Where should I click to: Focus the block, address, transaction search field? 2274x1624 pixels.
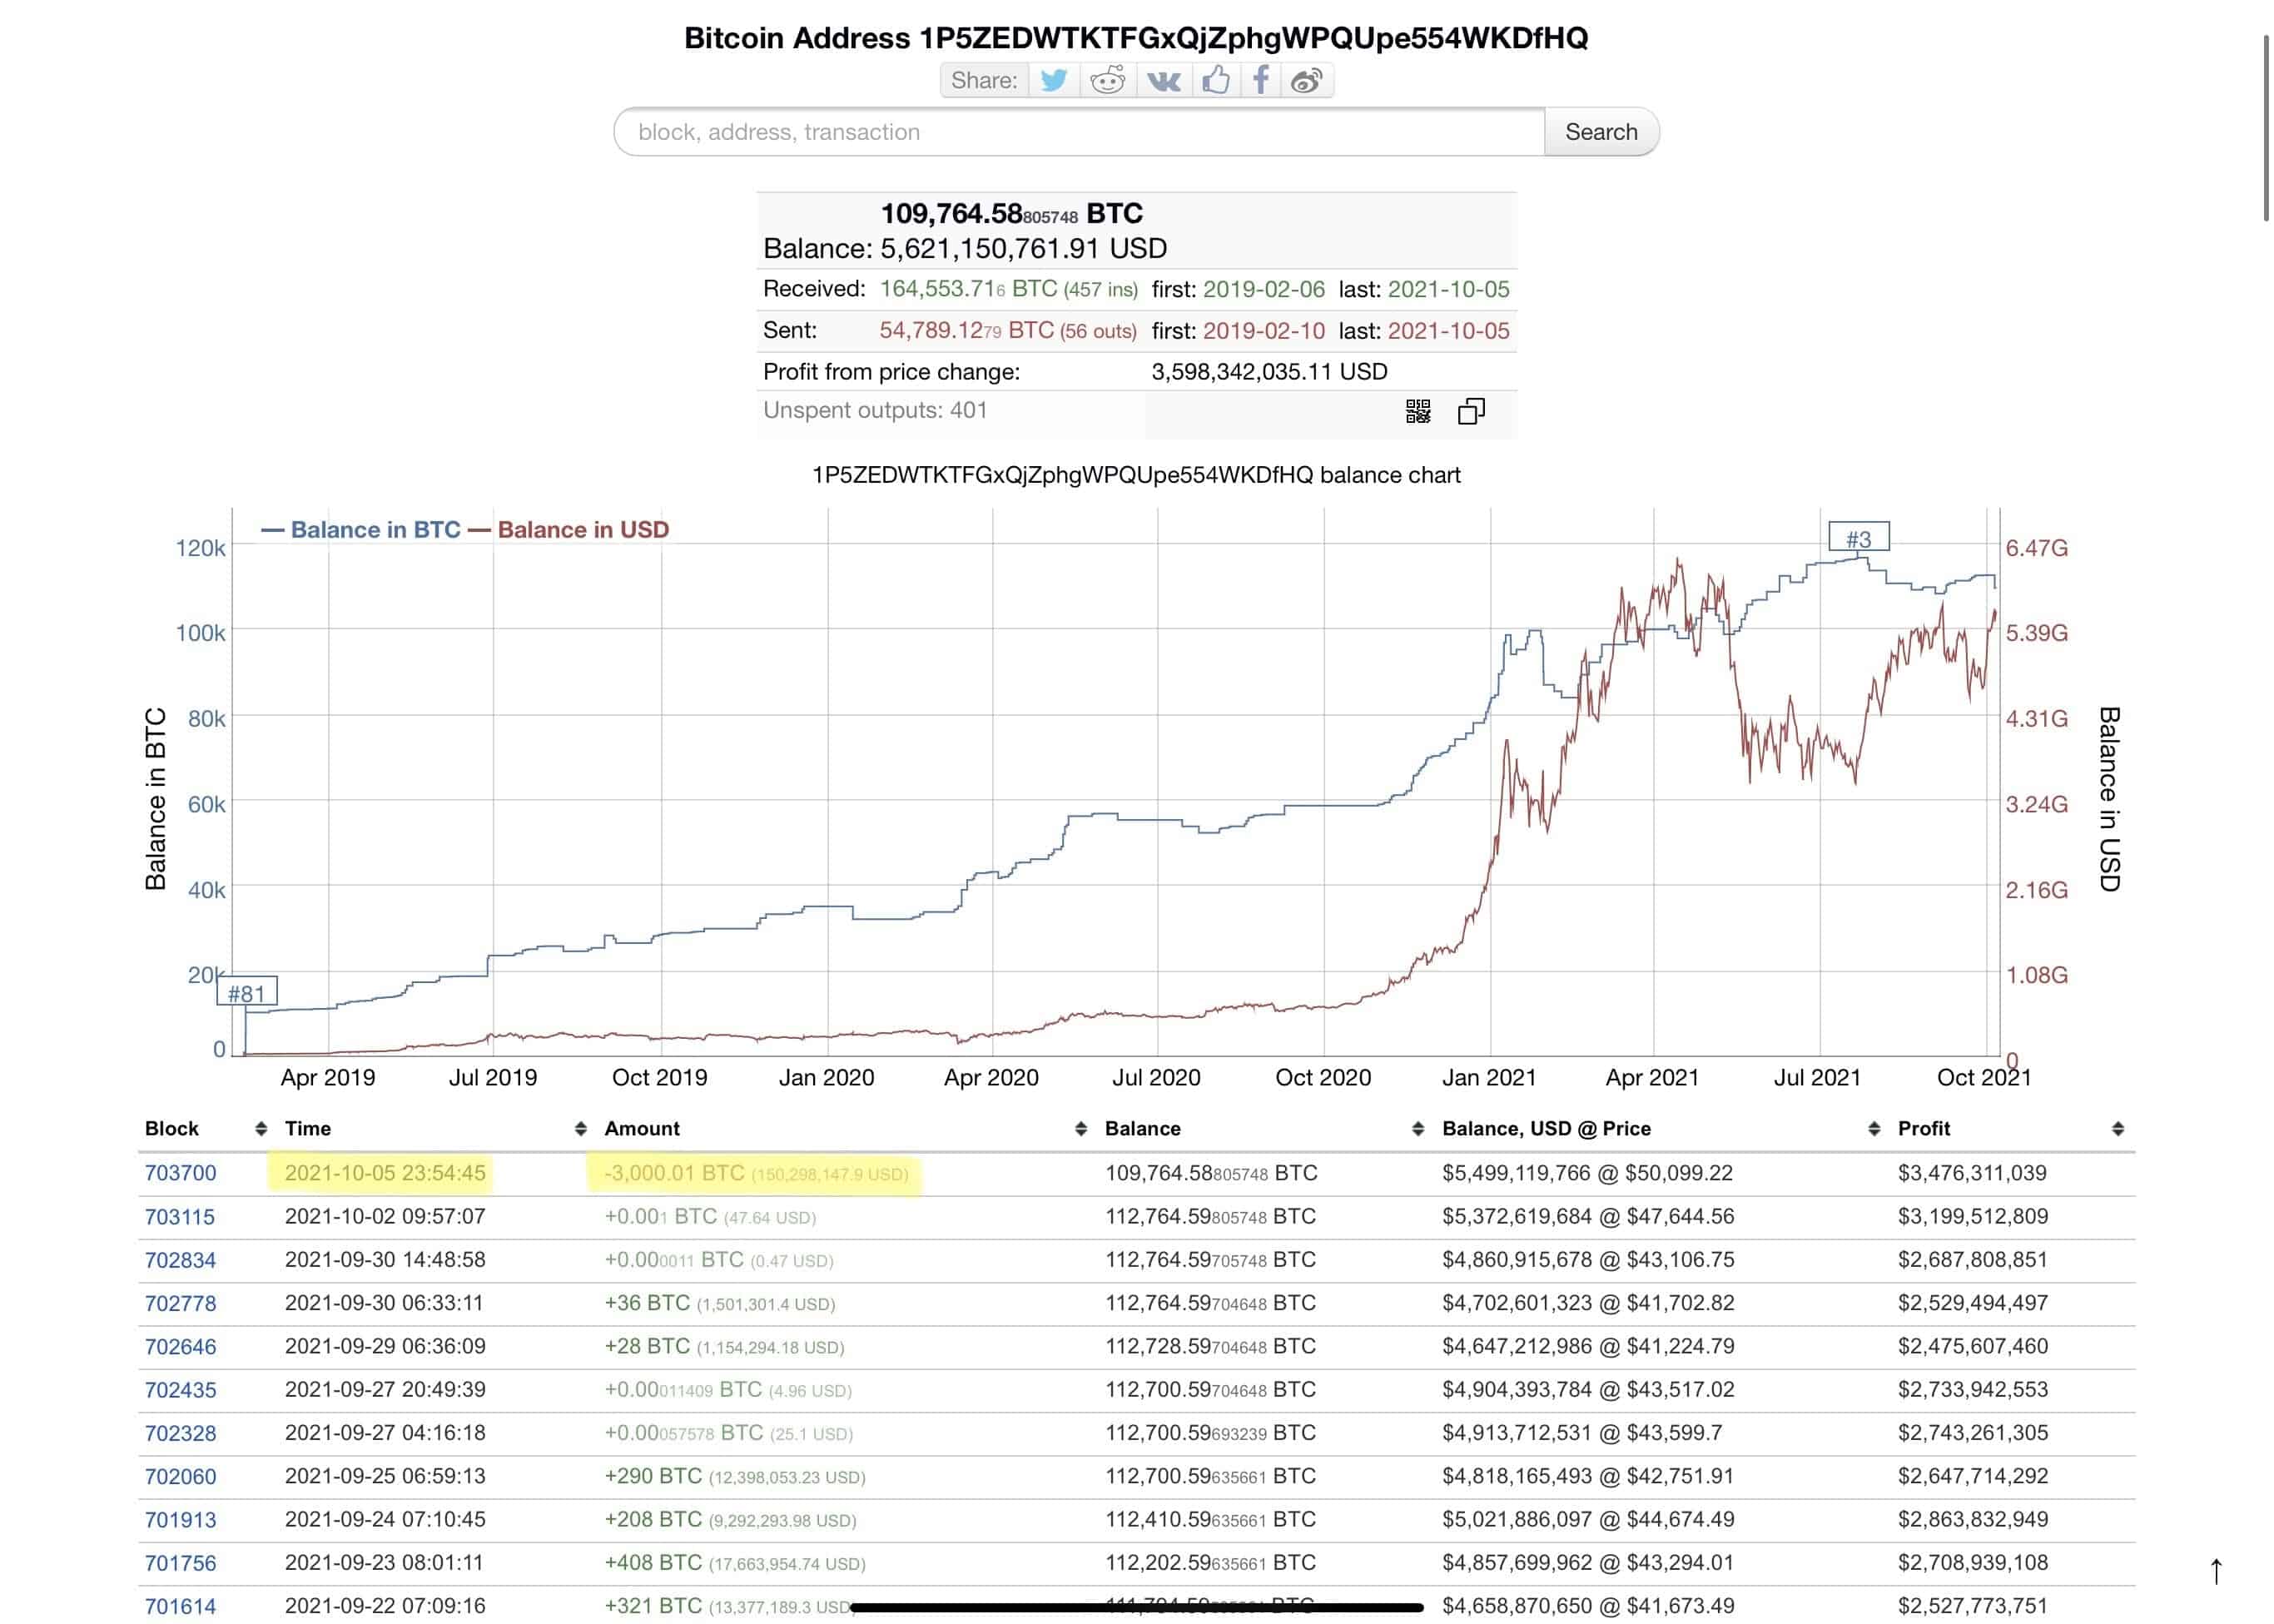1080,132
